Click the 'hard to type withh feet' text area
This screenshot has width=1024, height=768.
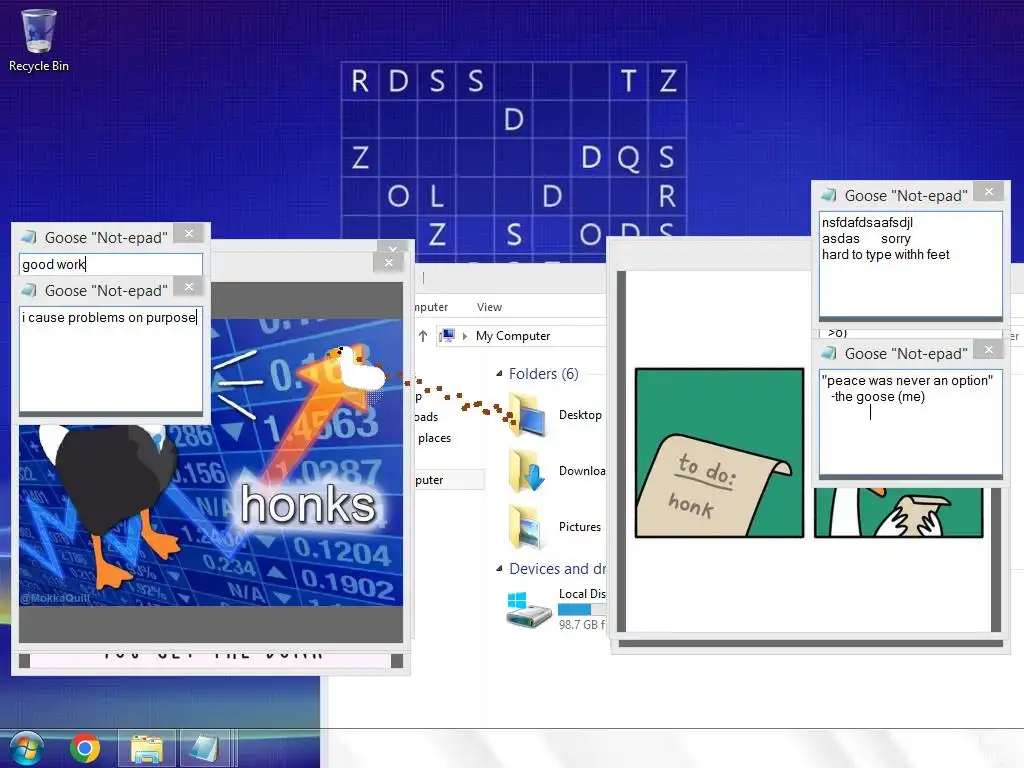[910, 264]
